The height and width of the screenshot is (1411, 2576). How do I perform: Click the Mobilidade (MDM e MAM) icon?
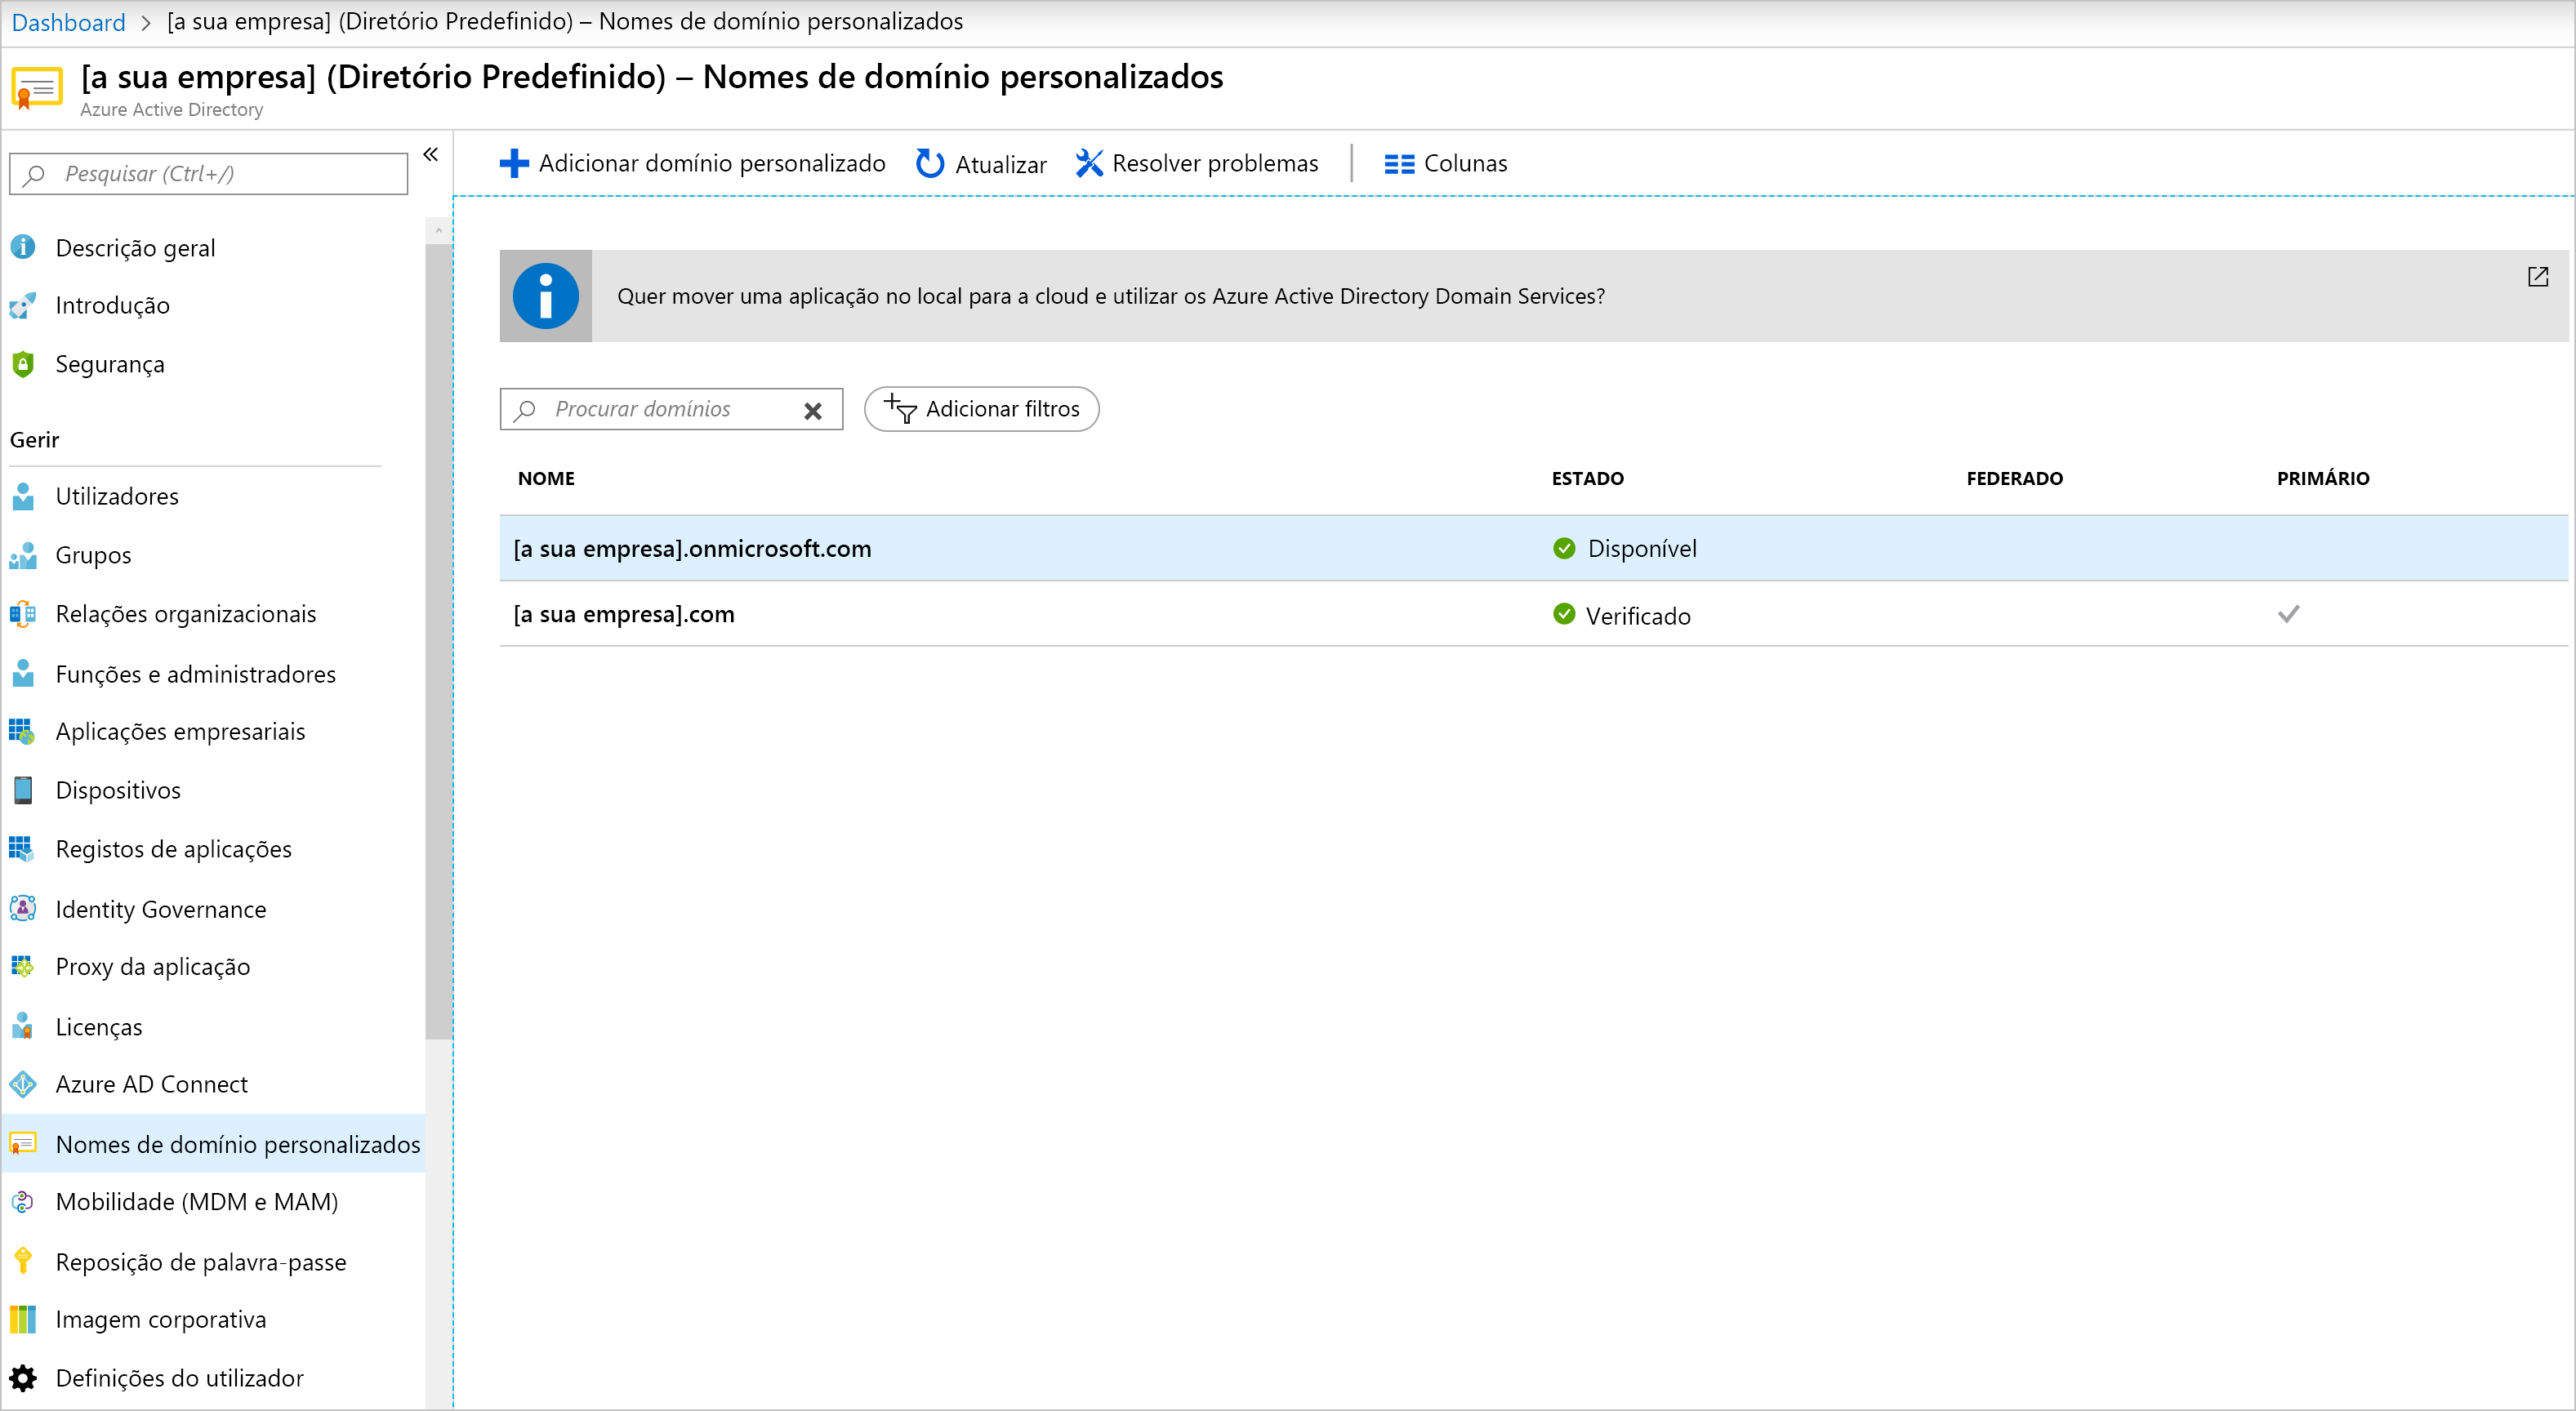point(23,1202)
